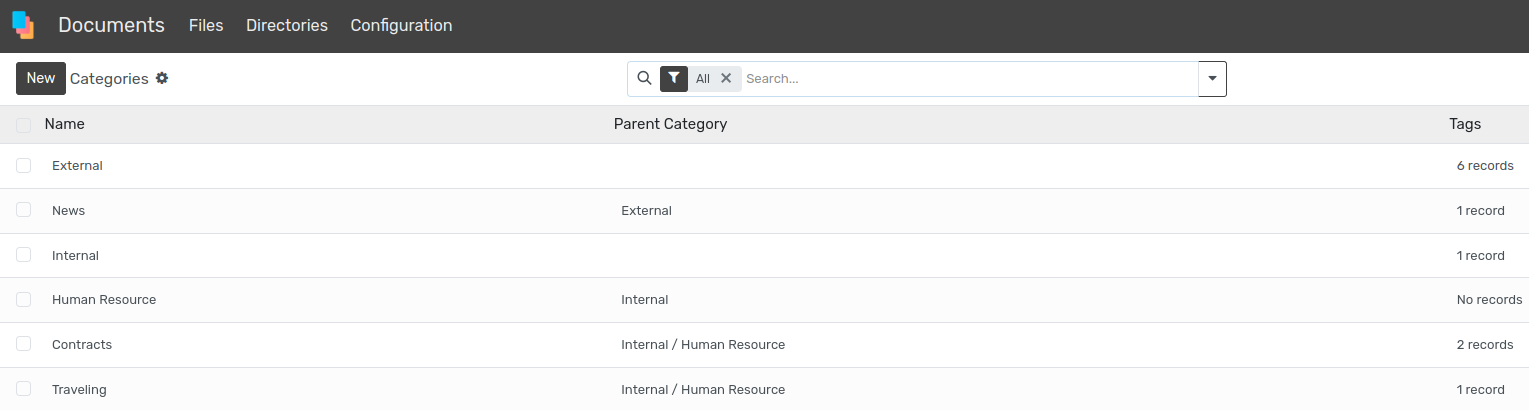Click News row's 1 record cell
Screen dimensions: 1529x410
click(1481, 211)
